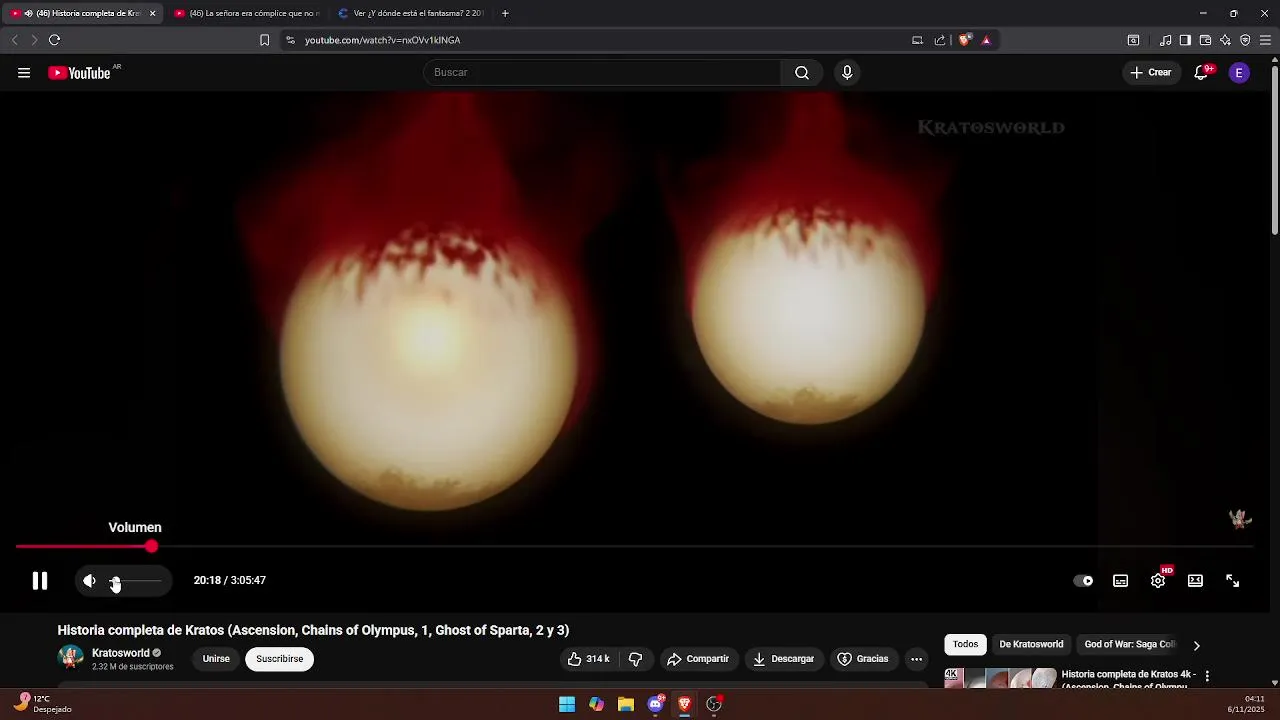Toggle the browser sidebar panel
Viewport: 1280px width, 720px height.
point(1185,40)
